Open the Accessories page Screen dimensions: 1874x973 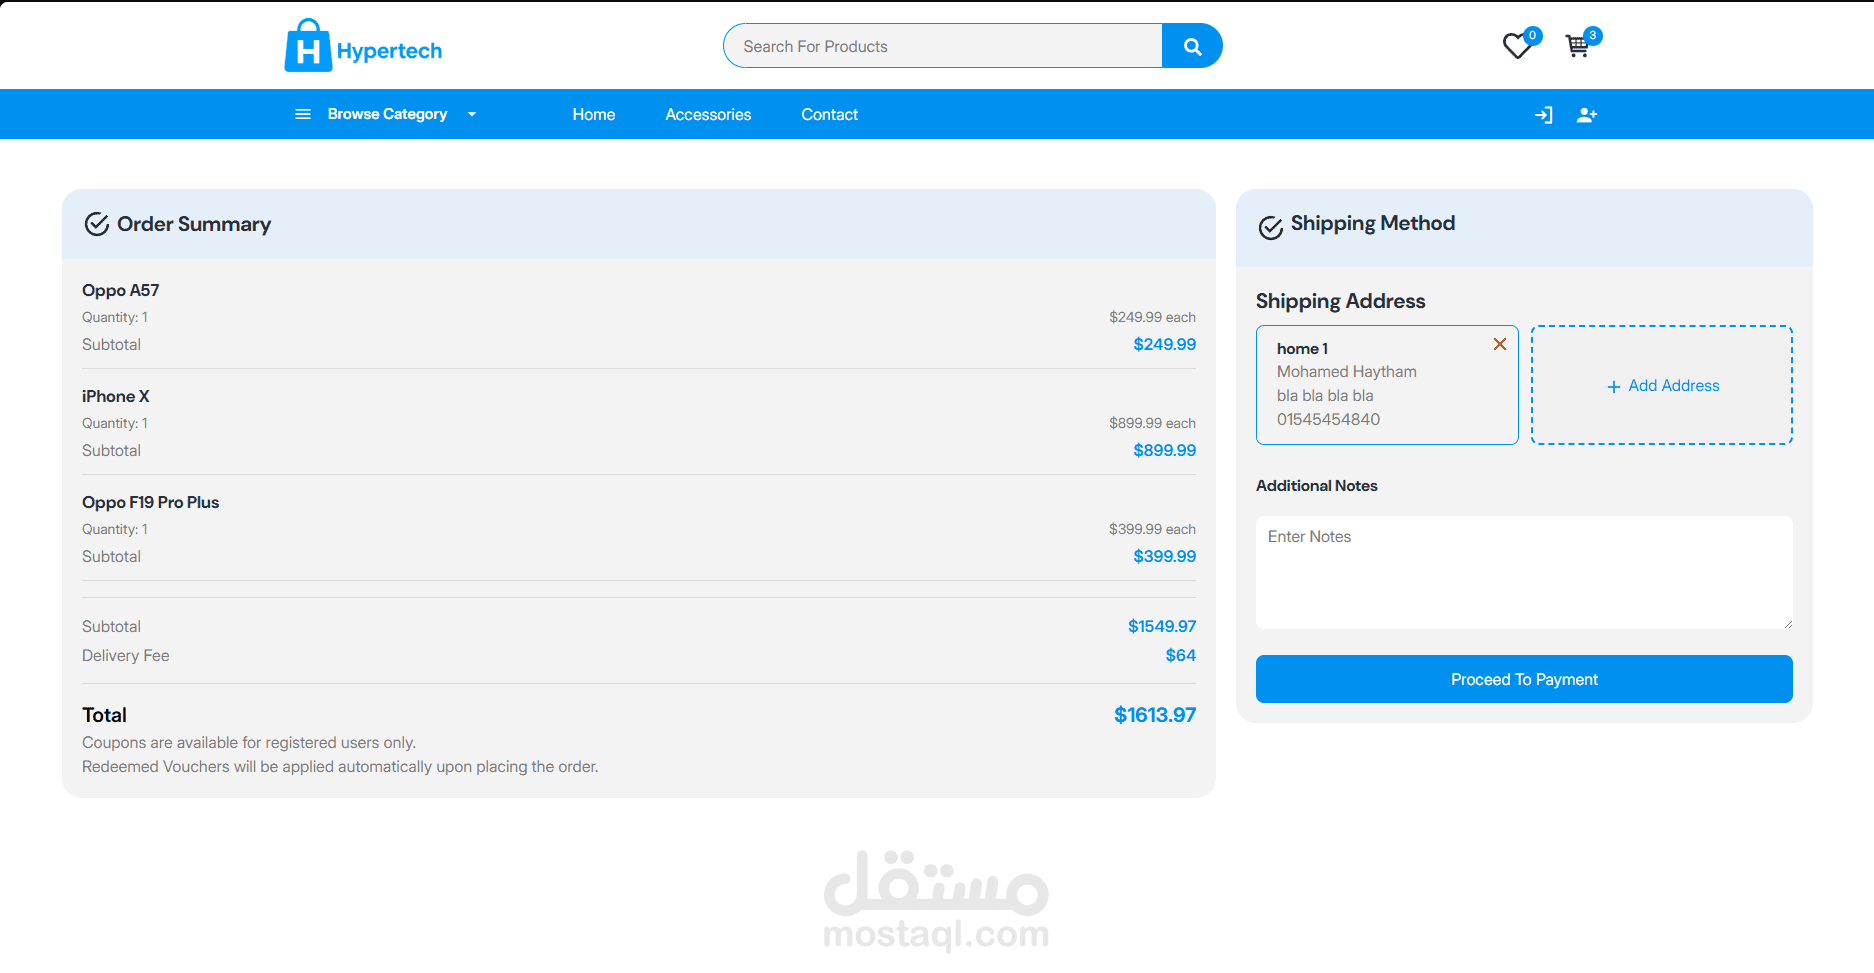tap(708, 114)
